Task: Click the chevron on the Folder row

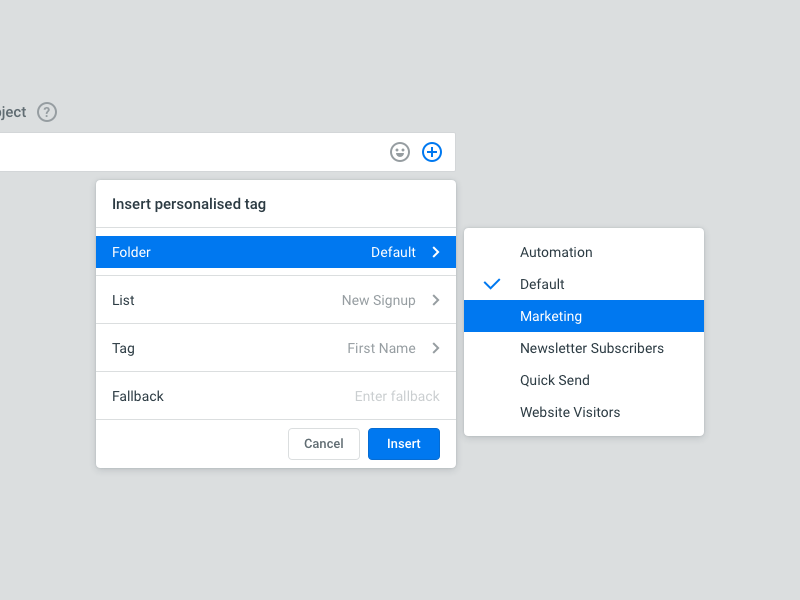Action: click(436, 252)
